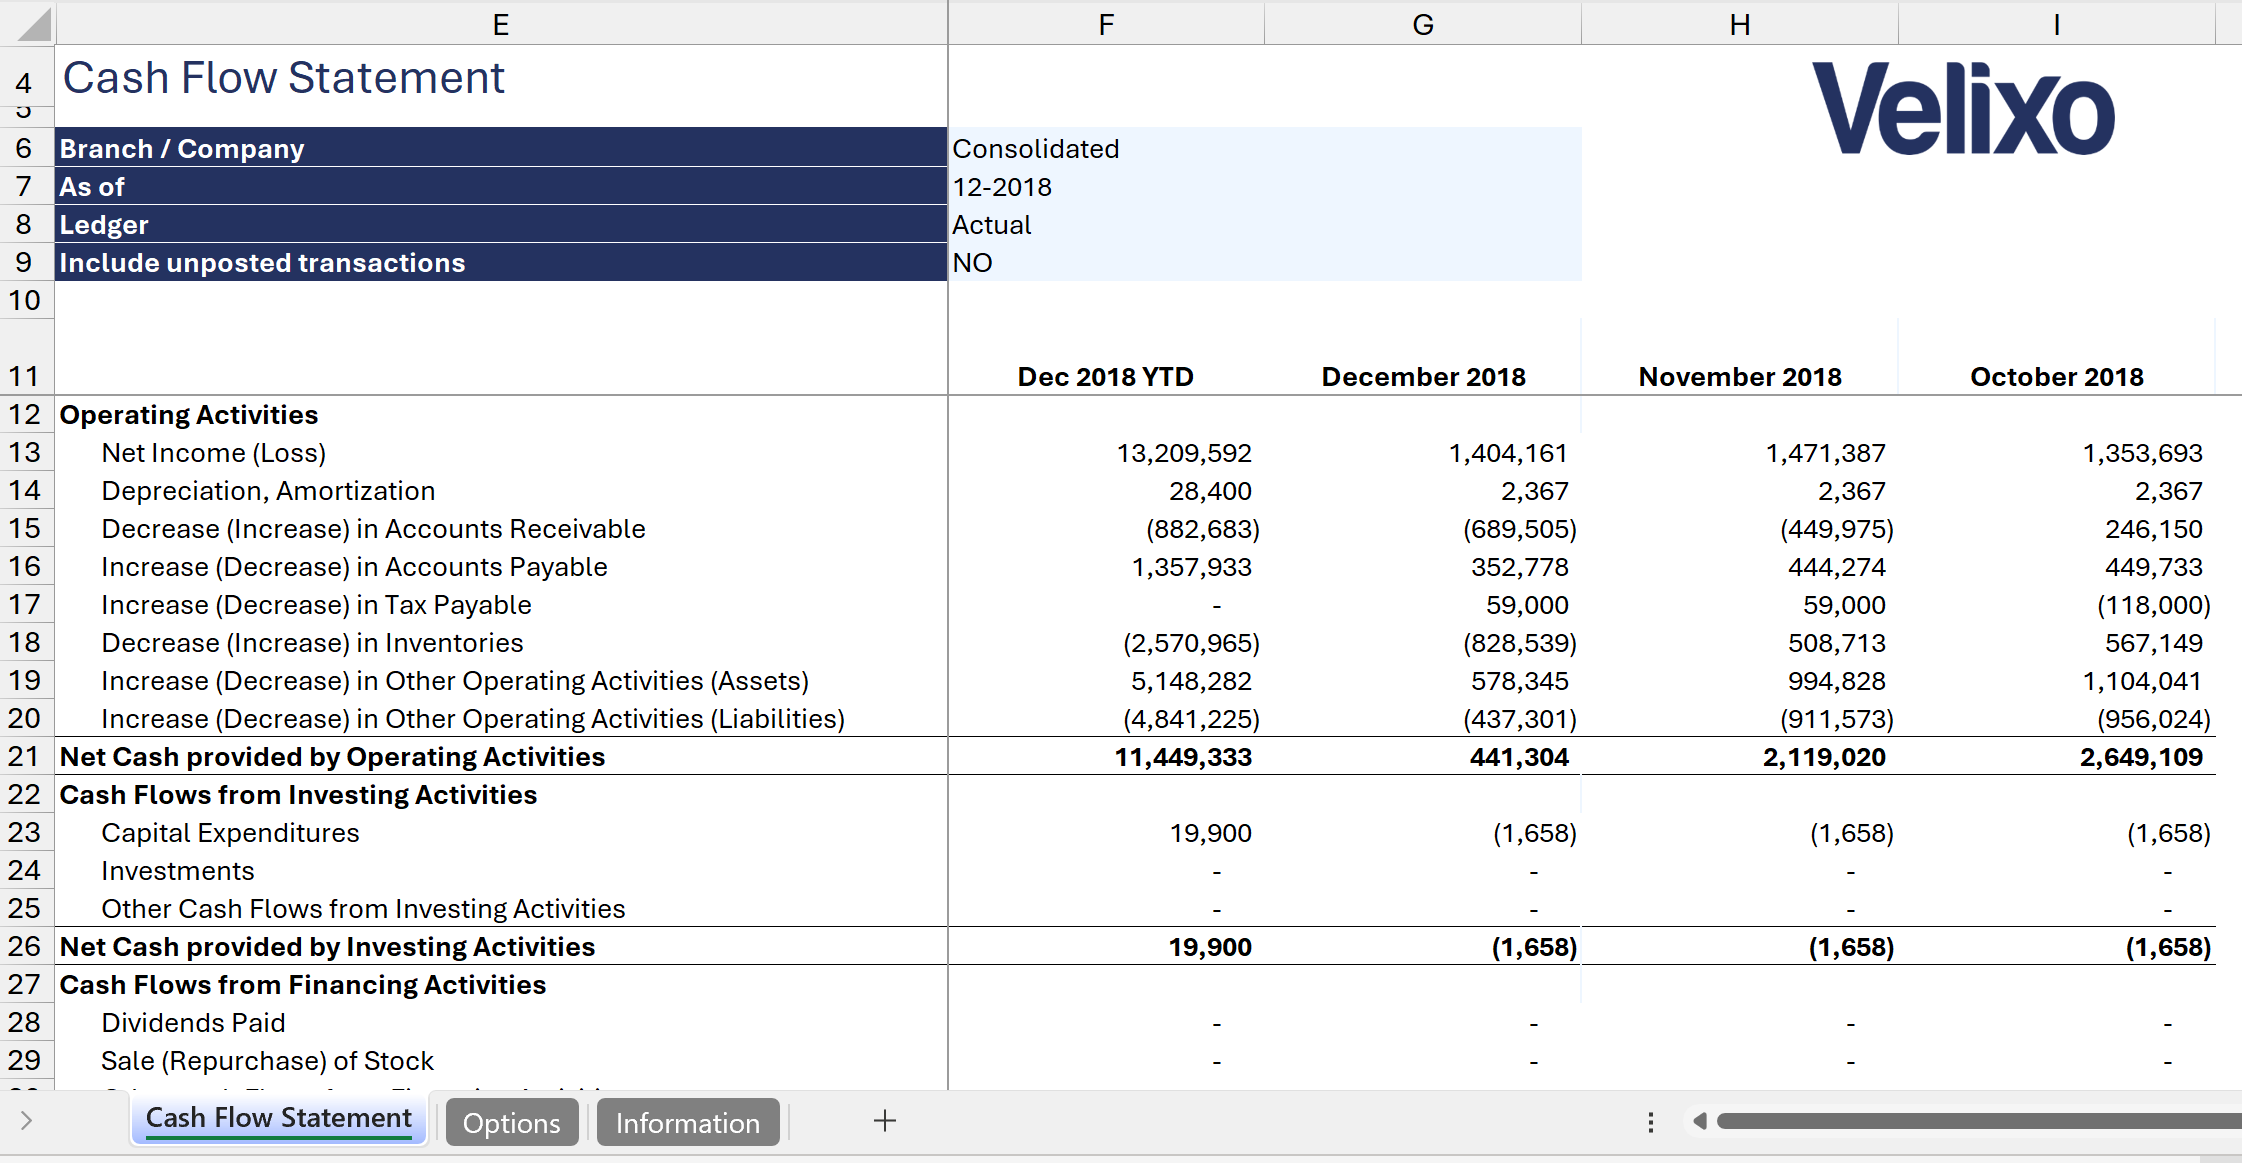Click 'Decrease (Increase) in Accounts Receivable' label
The width and height of the screenshot is (2242, 1163).
[x=373, y=529]
